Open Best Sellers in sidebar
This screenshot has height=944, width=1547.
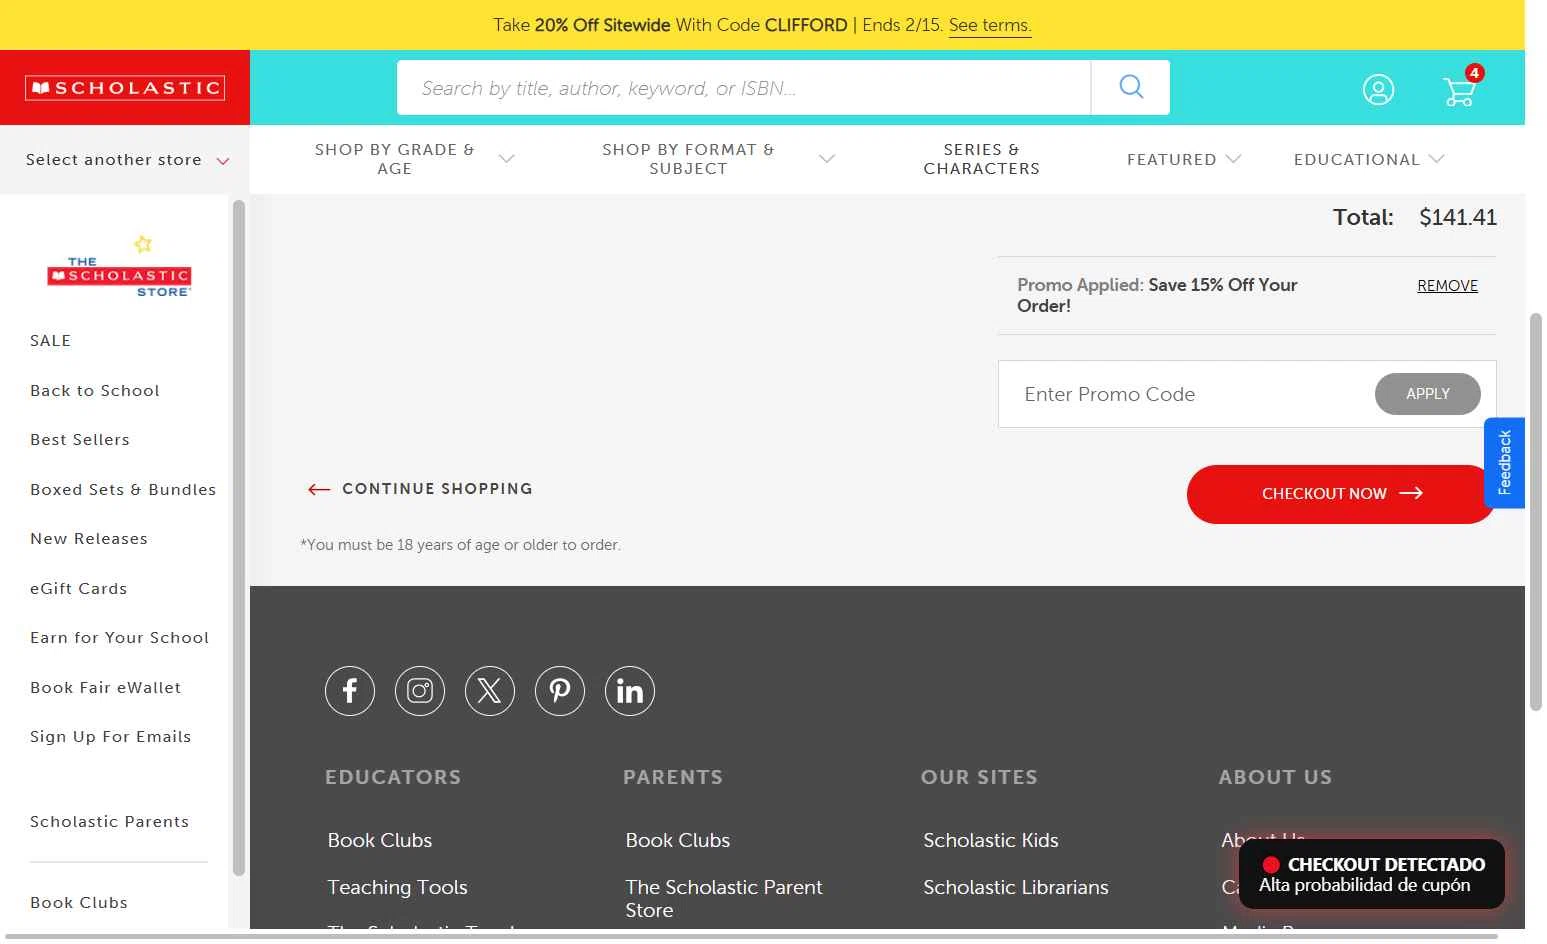pos(80,440)
